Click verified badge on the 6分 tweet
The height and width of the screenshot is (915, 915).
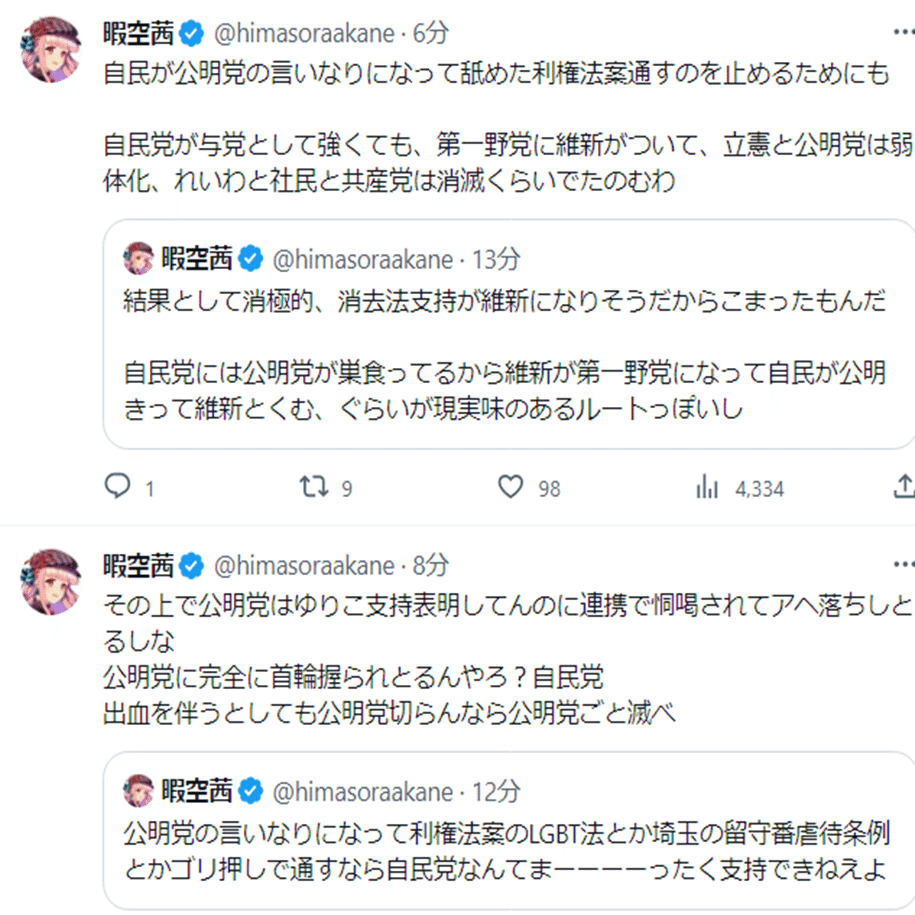pyautogui.click(x=194, y=33)
